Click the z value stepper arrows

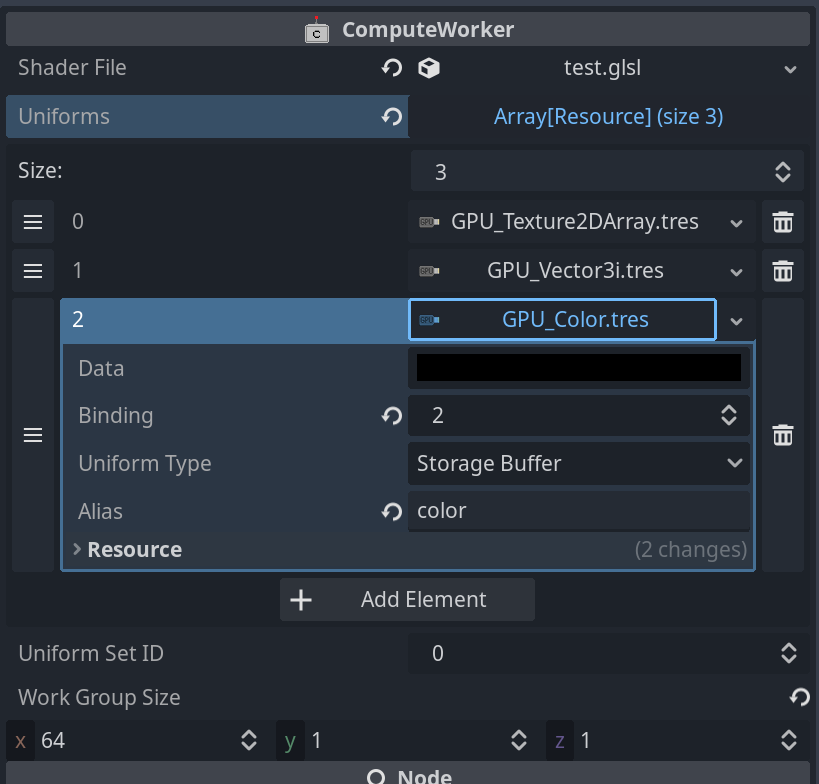pos(789,741)
